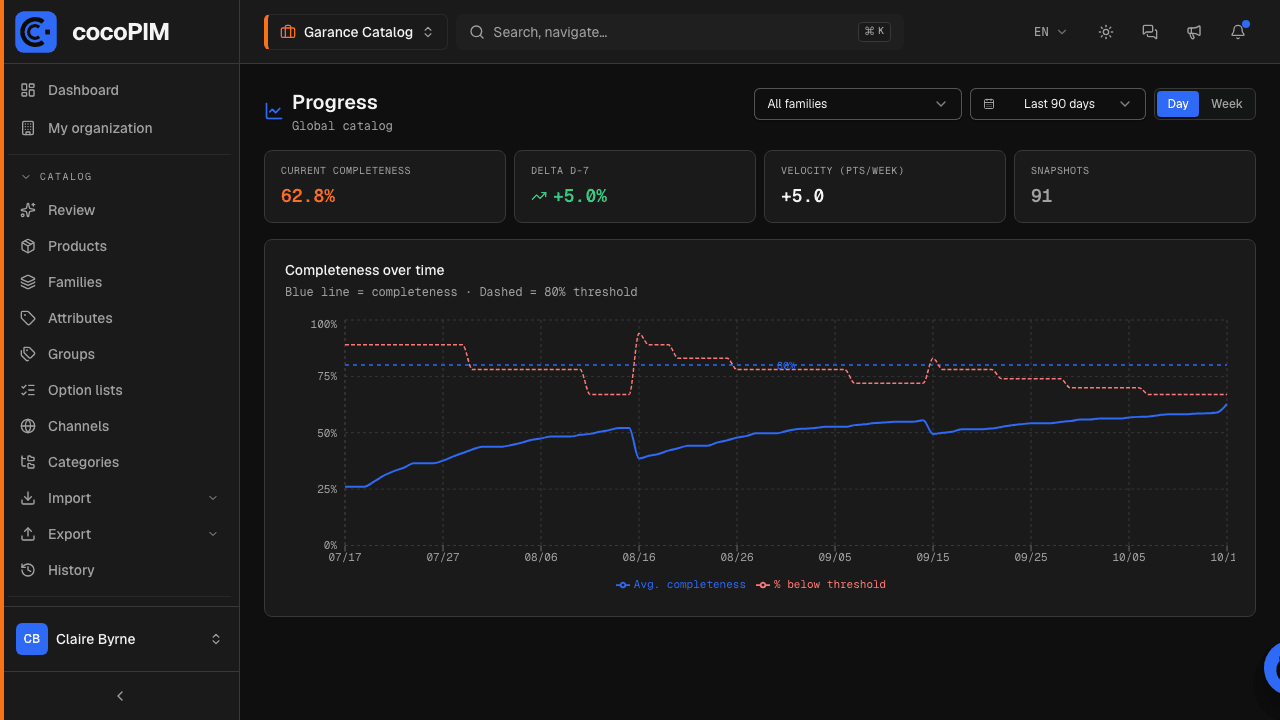The width and height of the screenshot is (1280, 720).
Task: Expand the Export submenu
Action: pyautogui.click(x=120, y=534)
